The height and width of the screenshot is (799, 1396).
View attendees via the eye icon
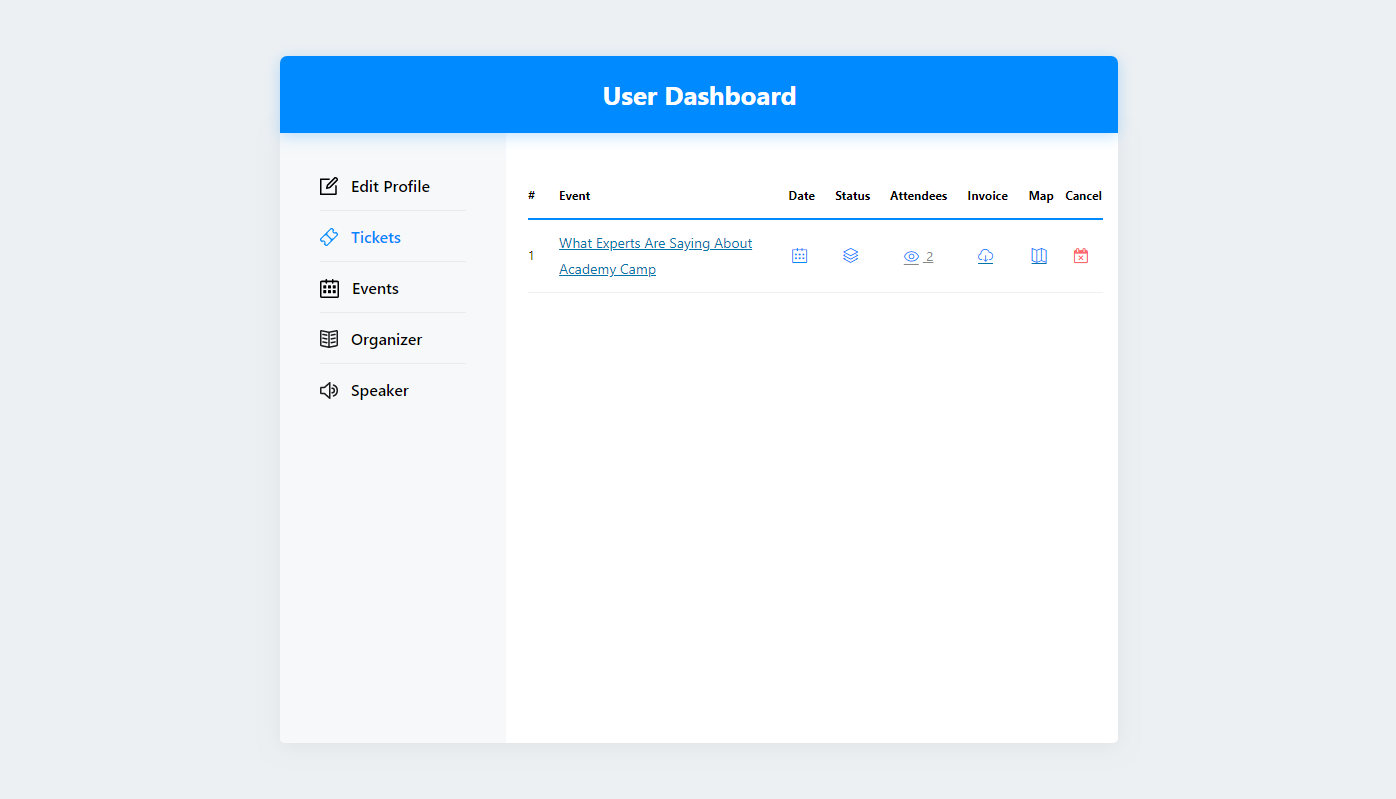point(911,257)
